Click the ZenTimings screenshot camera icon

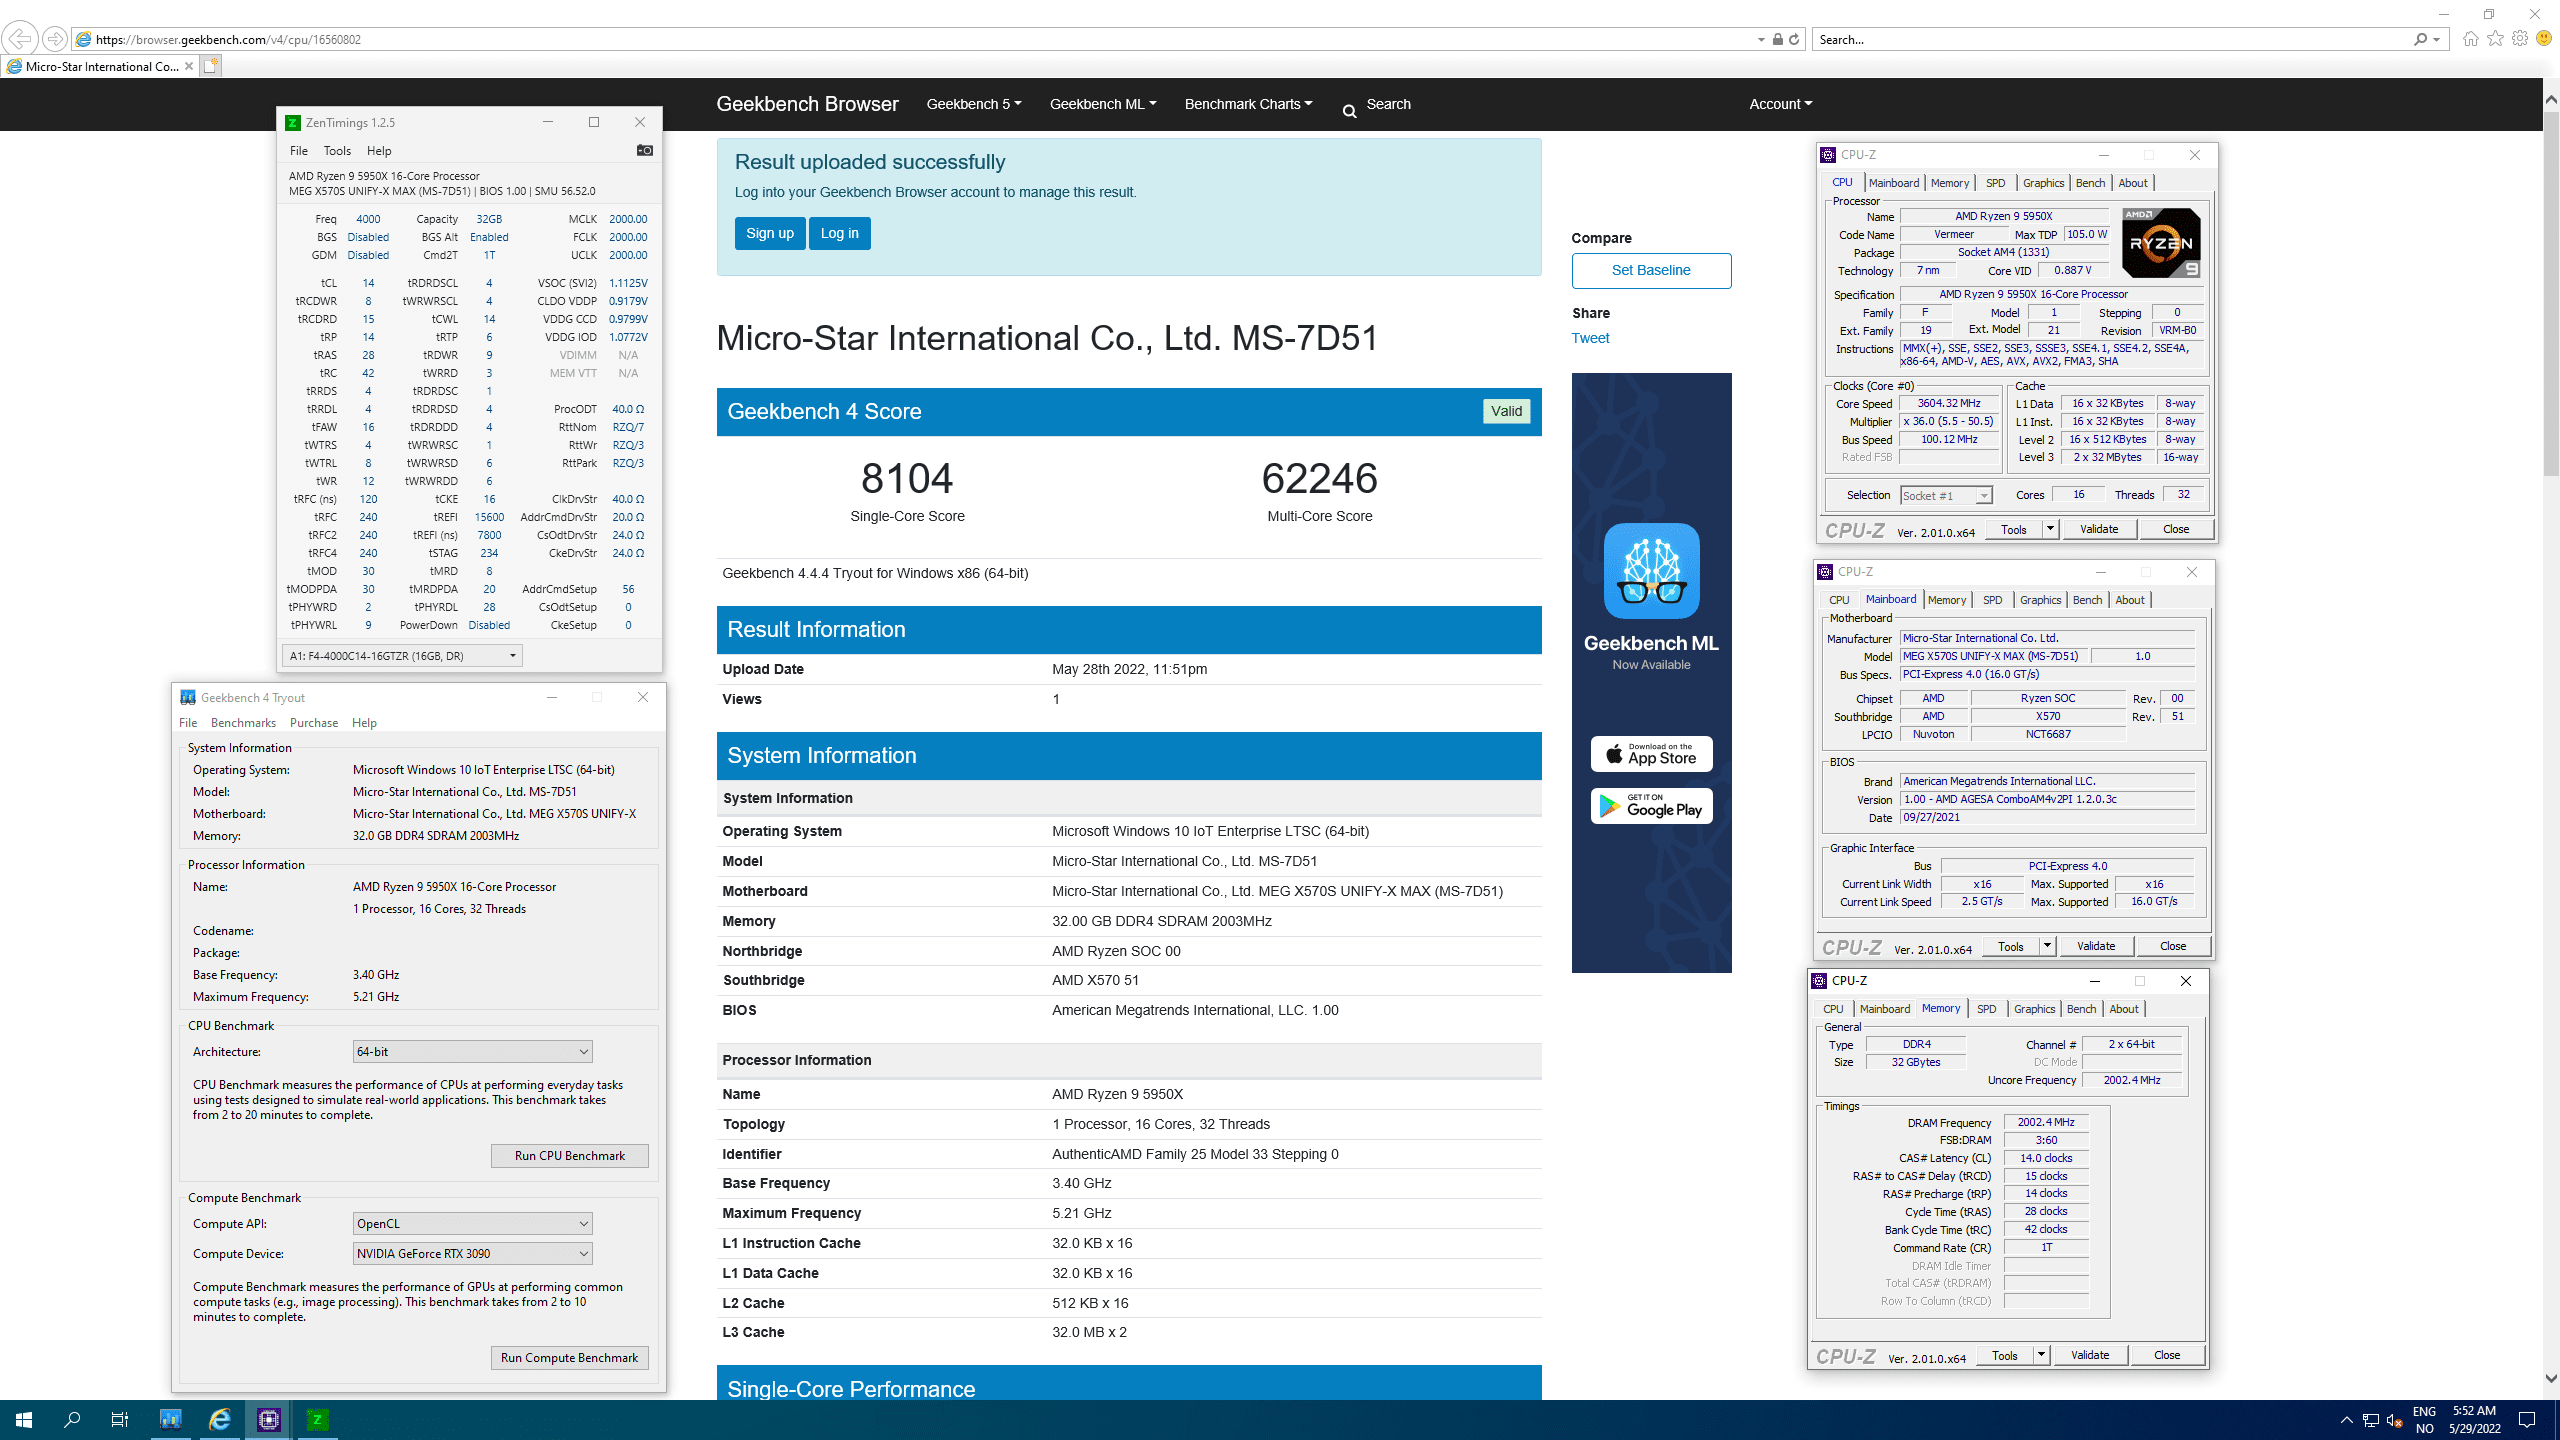pos(645,150)
